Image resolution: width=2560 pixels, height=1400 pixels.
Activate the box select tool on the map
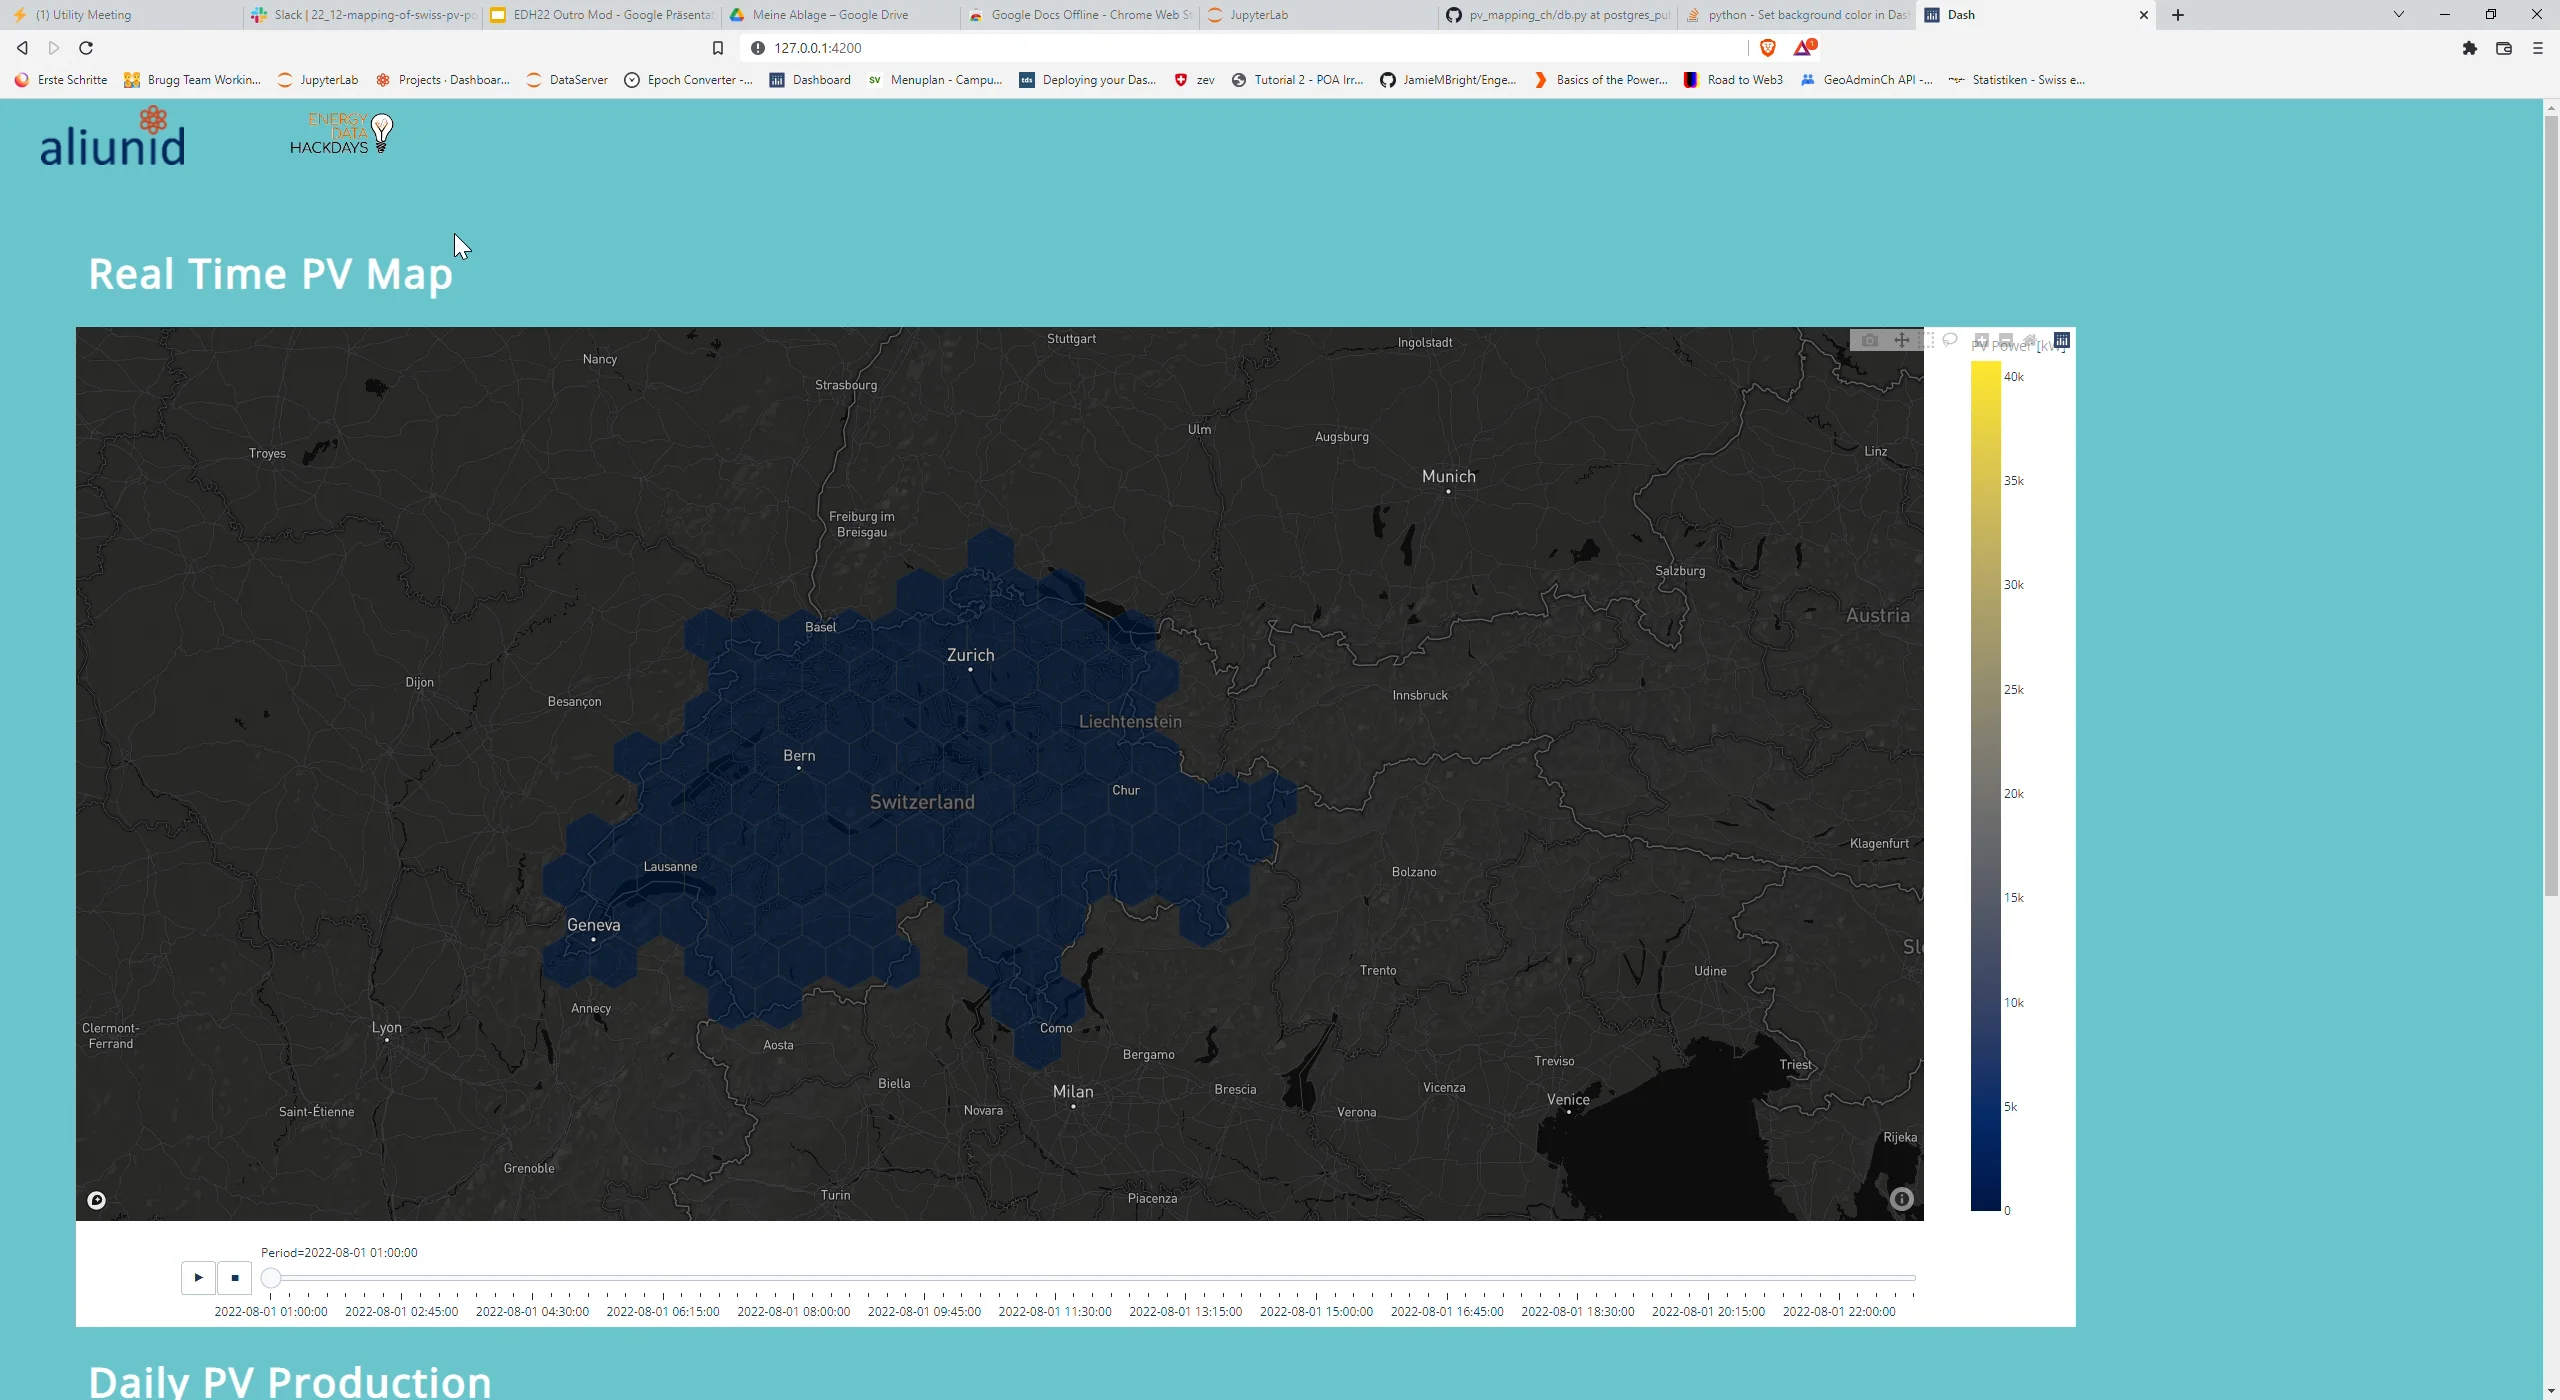(x=1926, y=340)
